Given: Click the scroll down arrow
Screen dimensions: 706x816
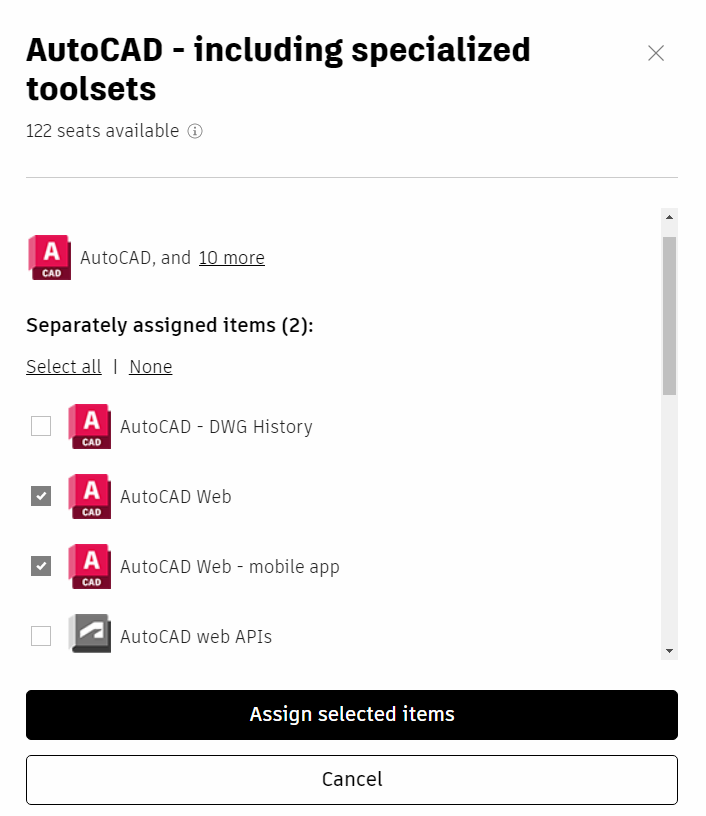Looking at the screenshot, I should (x=669, y=651).
